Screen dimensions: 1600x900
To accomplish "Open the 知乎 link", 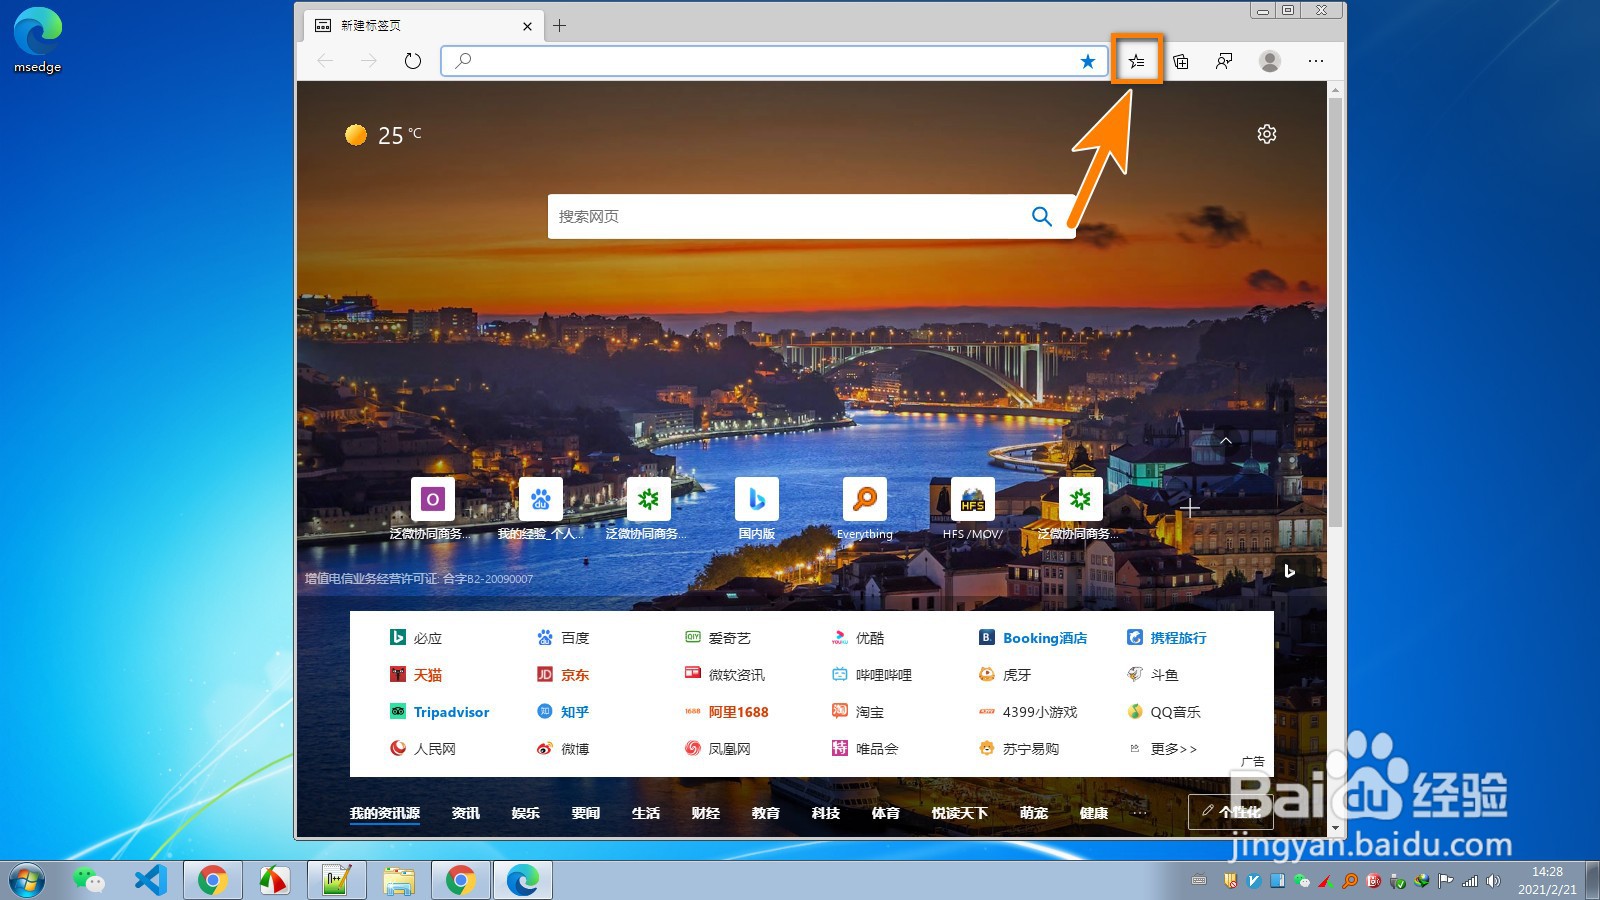I will pos(563,712).
